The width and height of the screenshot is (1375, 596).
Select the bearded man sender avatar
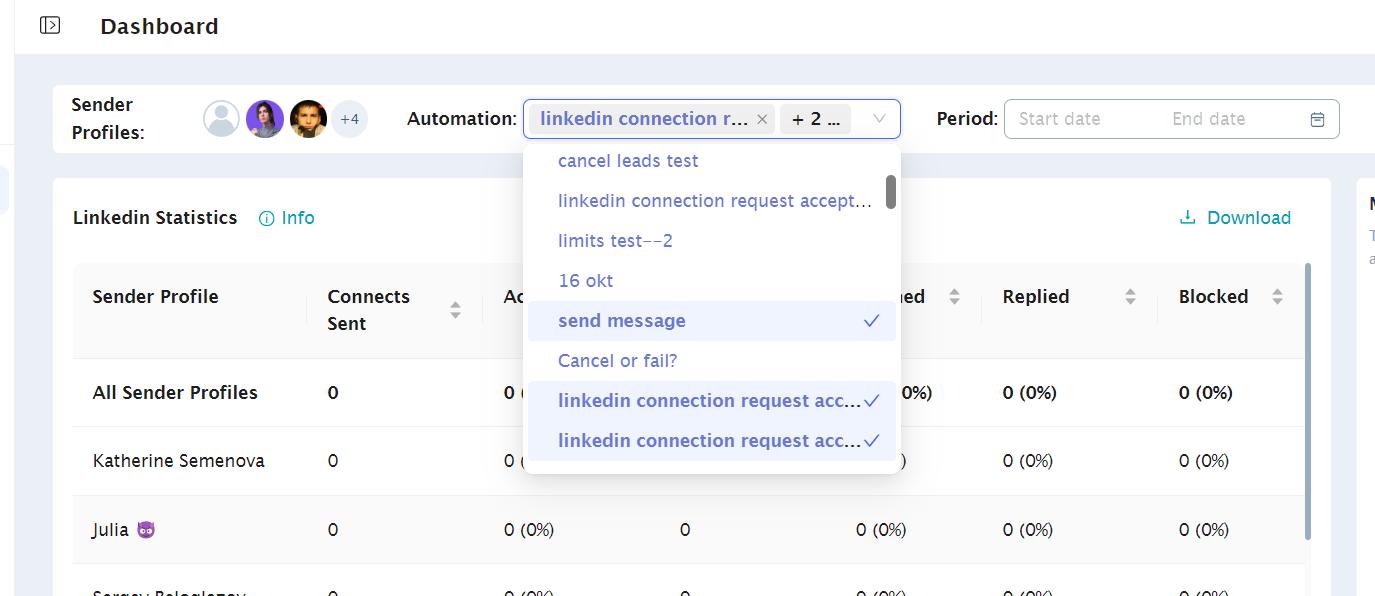pyautogui.click(x=308, y=119)
